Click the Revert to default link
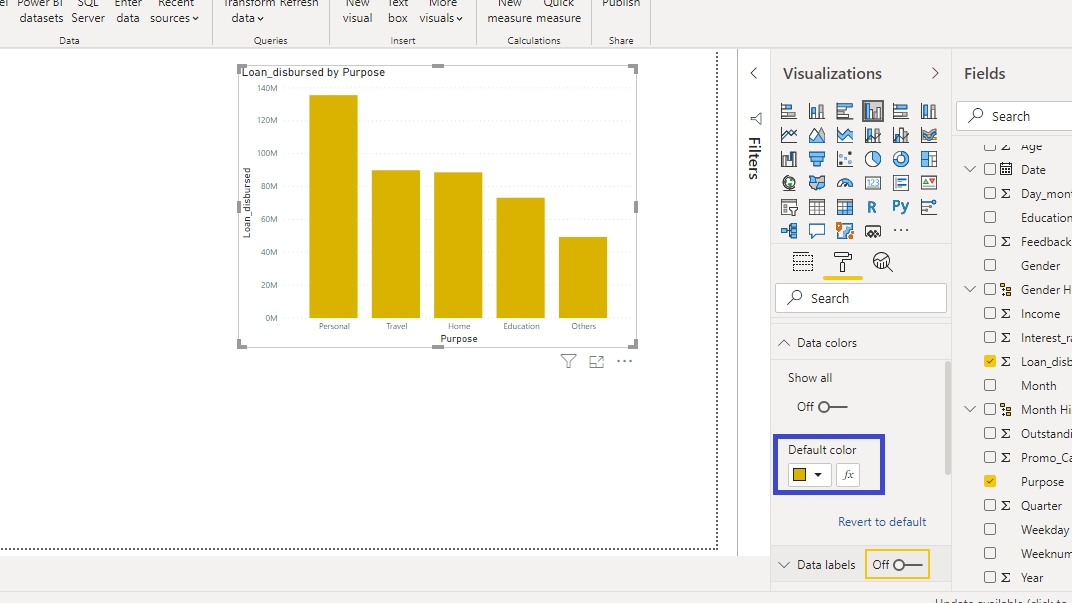The height and width of the screenshot is (603, 1072). [882, 522]
